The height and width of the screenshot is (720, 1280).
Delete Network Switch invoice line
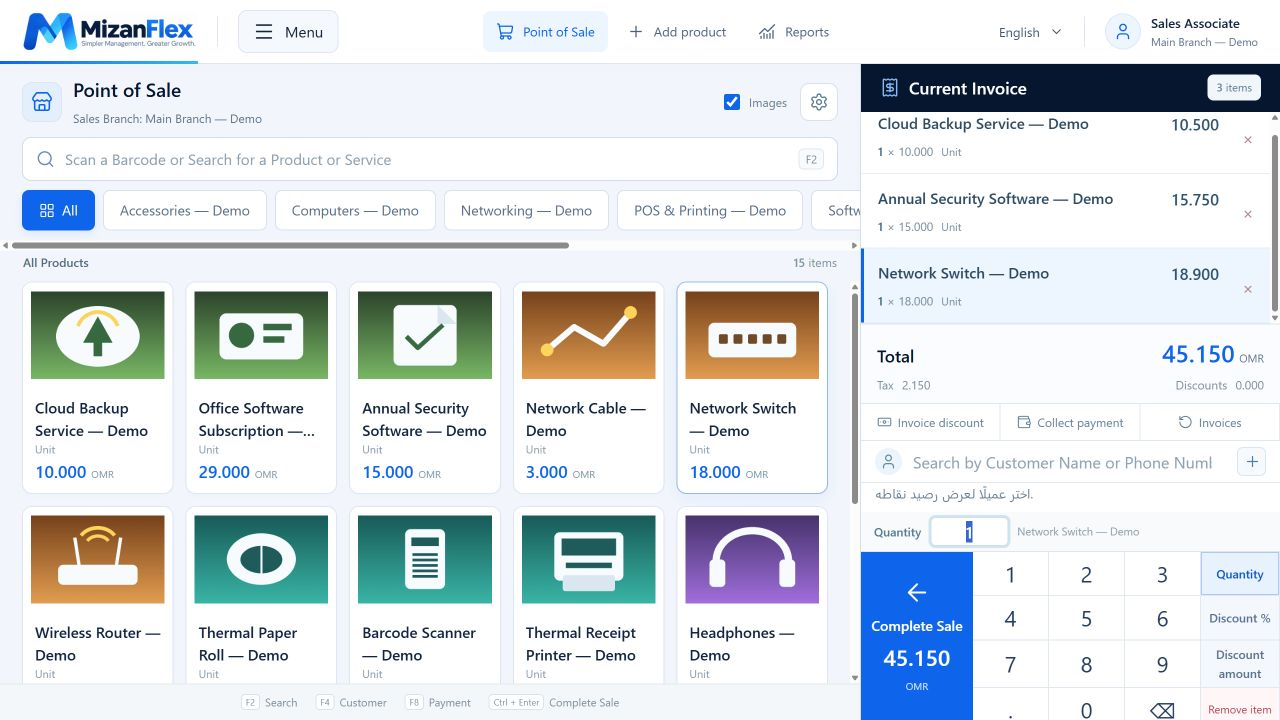(1248, 289)
